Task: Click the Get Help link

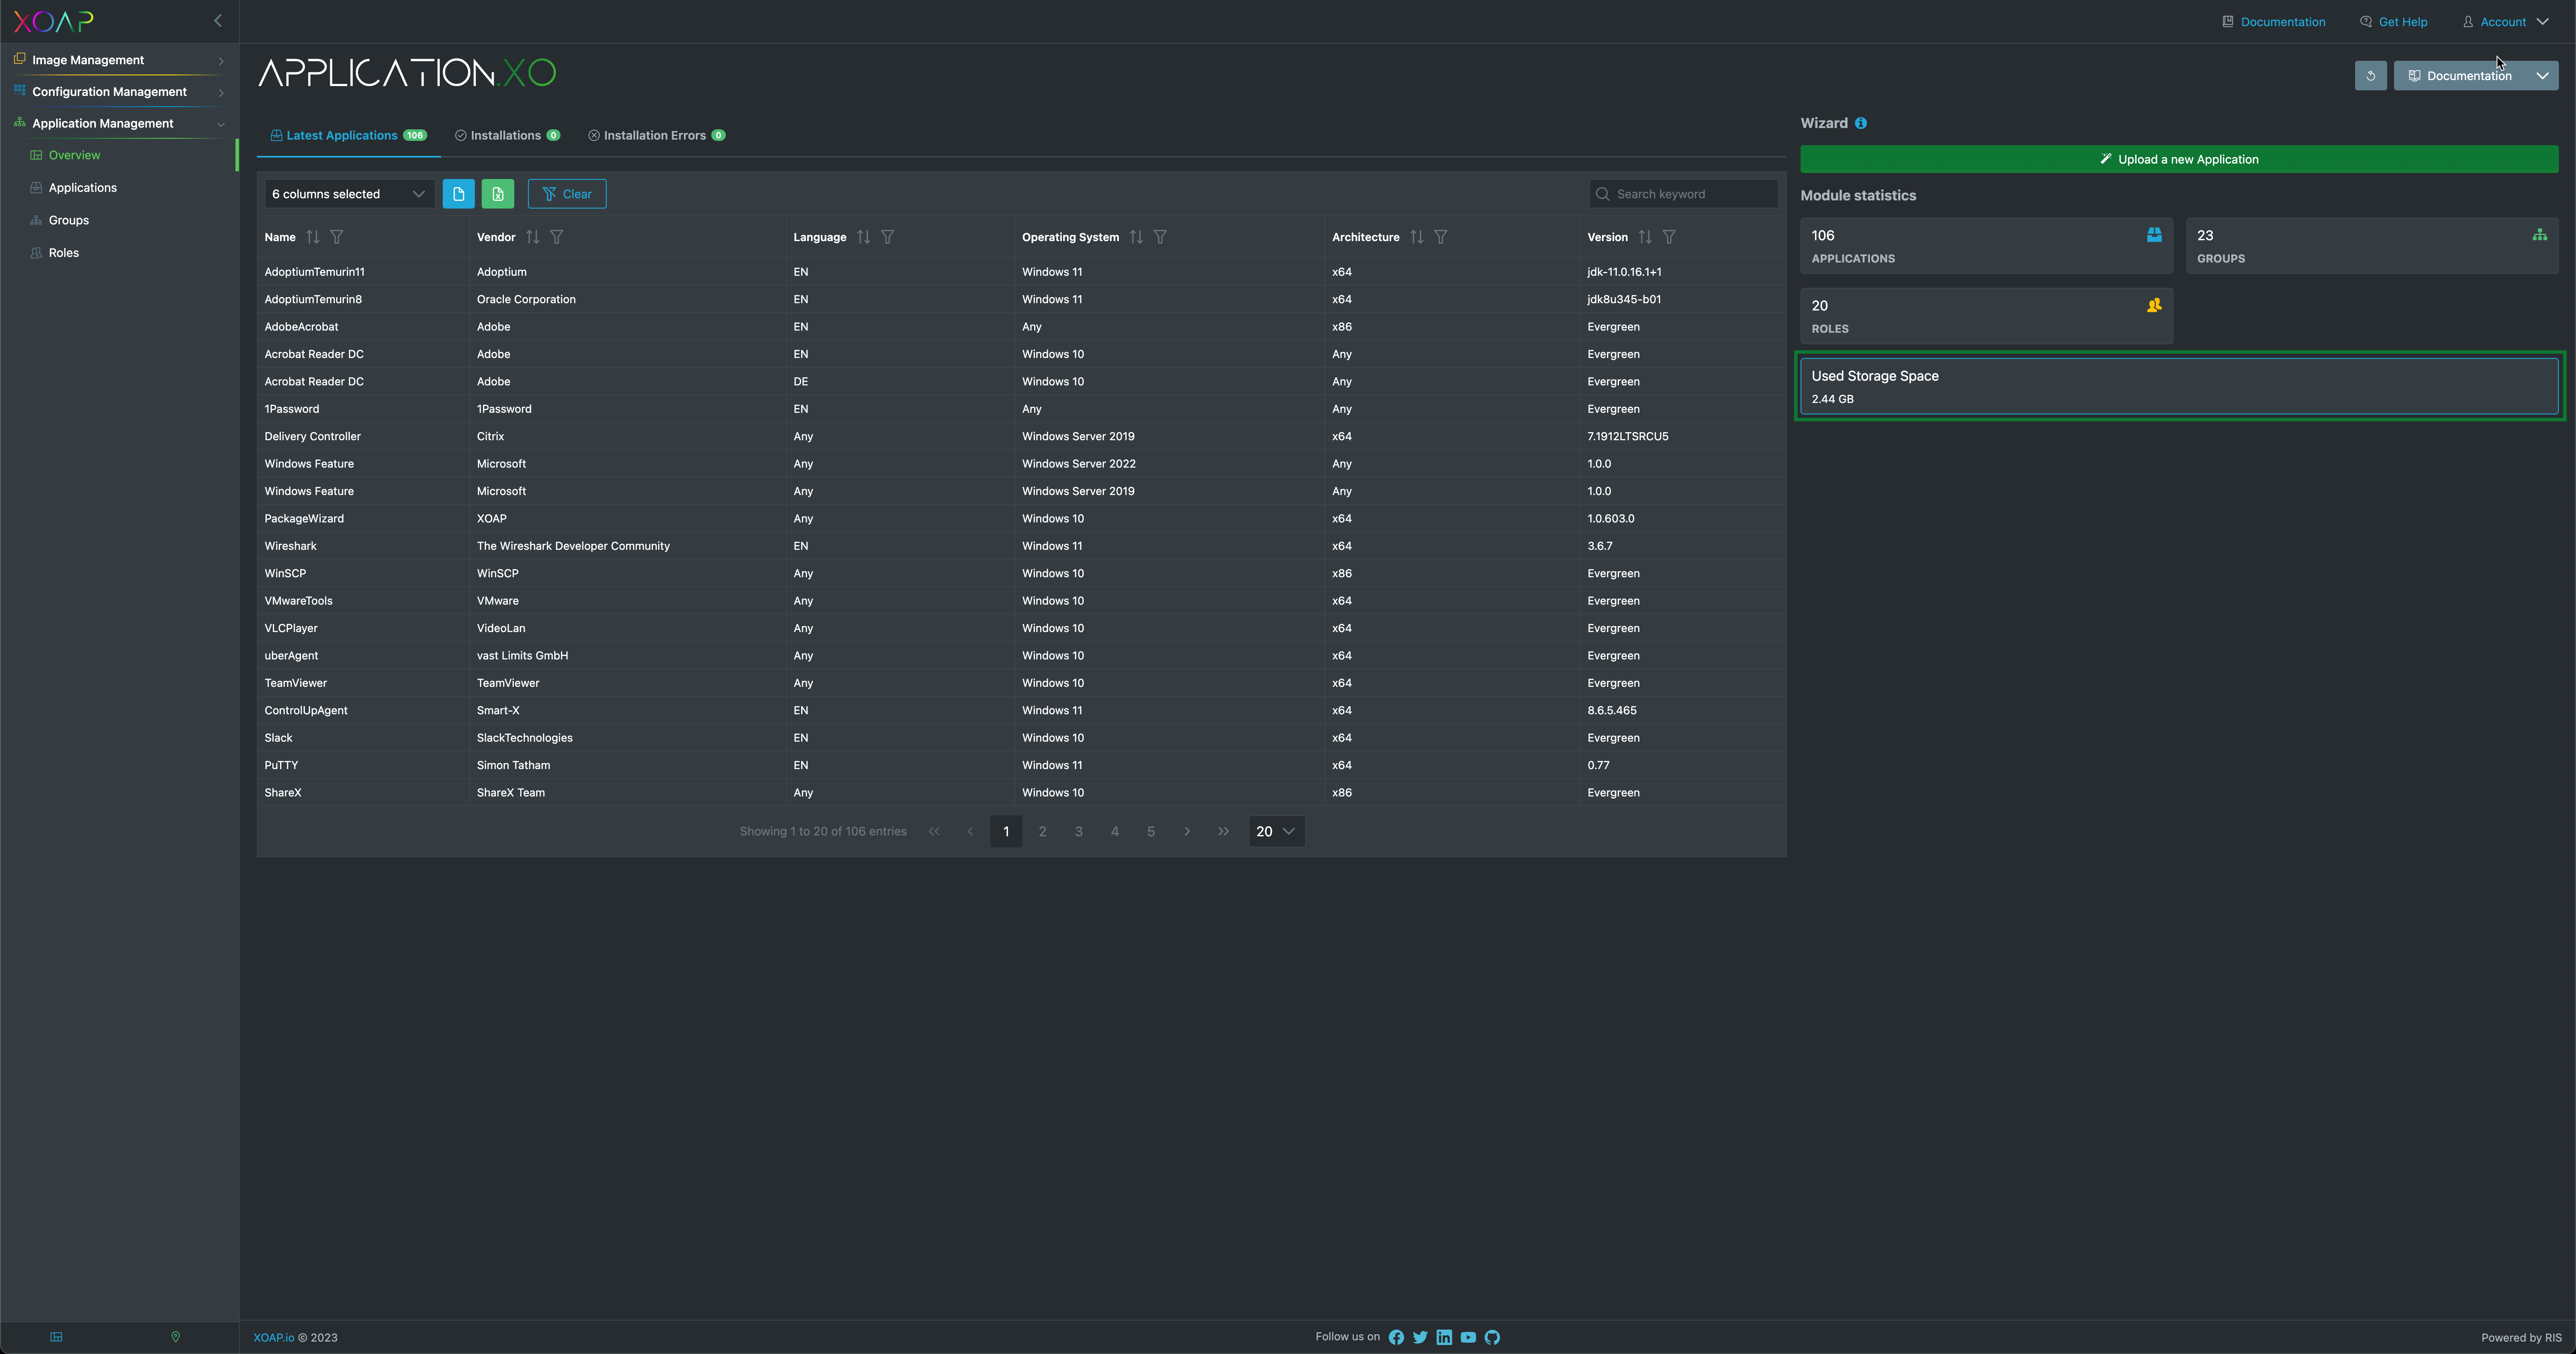Action: point(2393,22)
